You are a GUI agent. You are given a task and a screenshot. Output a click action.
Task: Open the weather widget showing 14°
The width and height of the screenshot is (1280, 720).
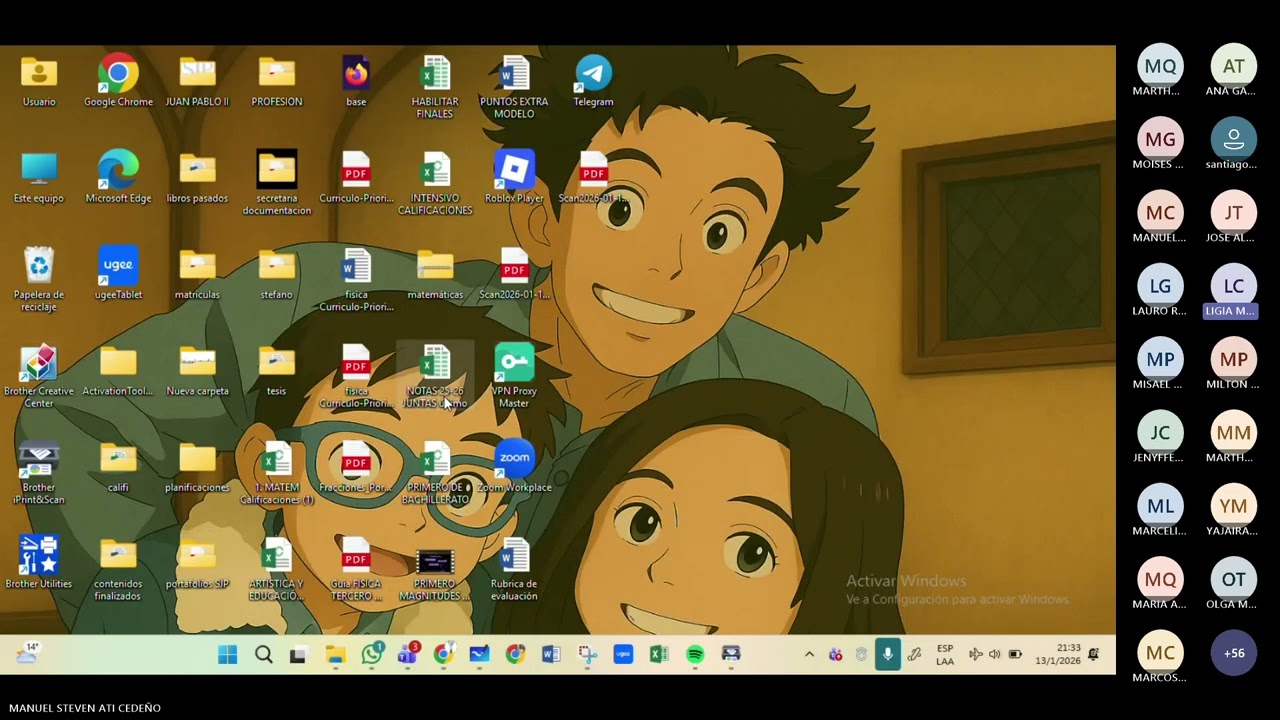click(27, 653)
